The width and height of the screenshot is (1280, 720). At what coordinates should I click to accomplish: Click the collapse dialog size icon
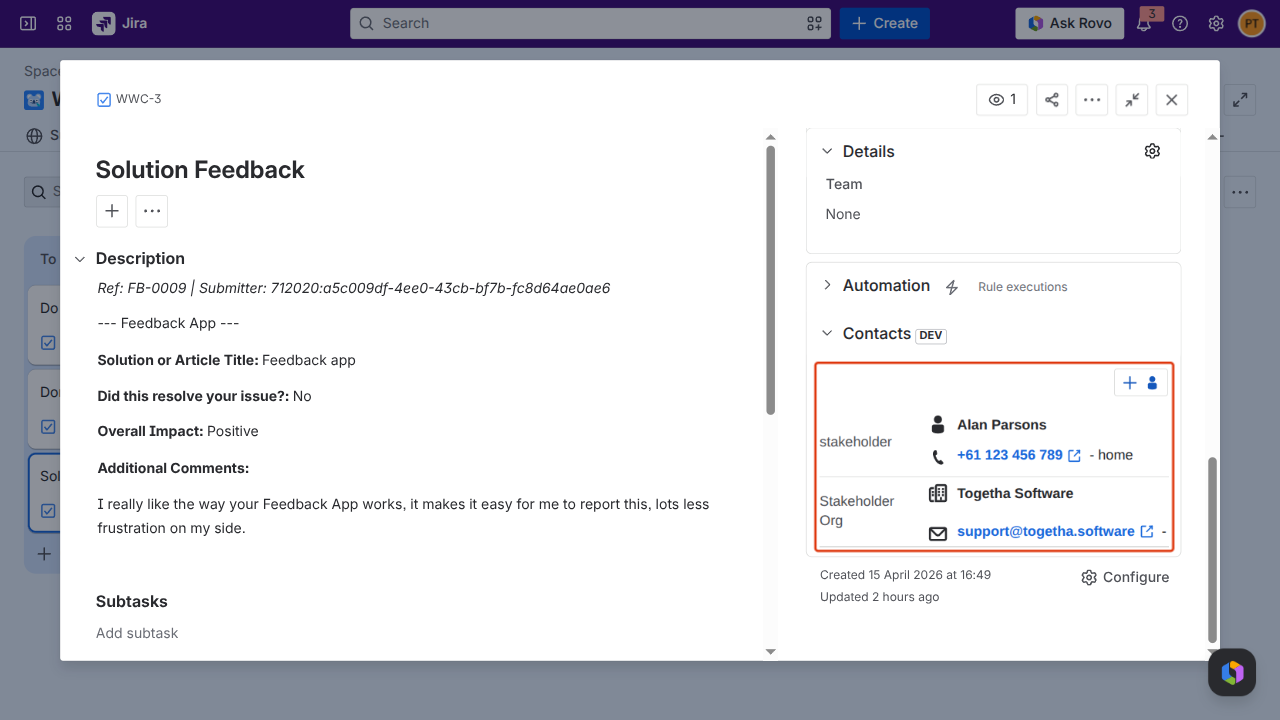(1132, 100)
